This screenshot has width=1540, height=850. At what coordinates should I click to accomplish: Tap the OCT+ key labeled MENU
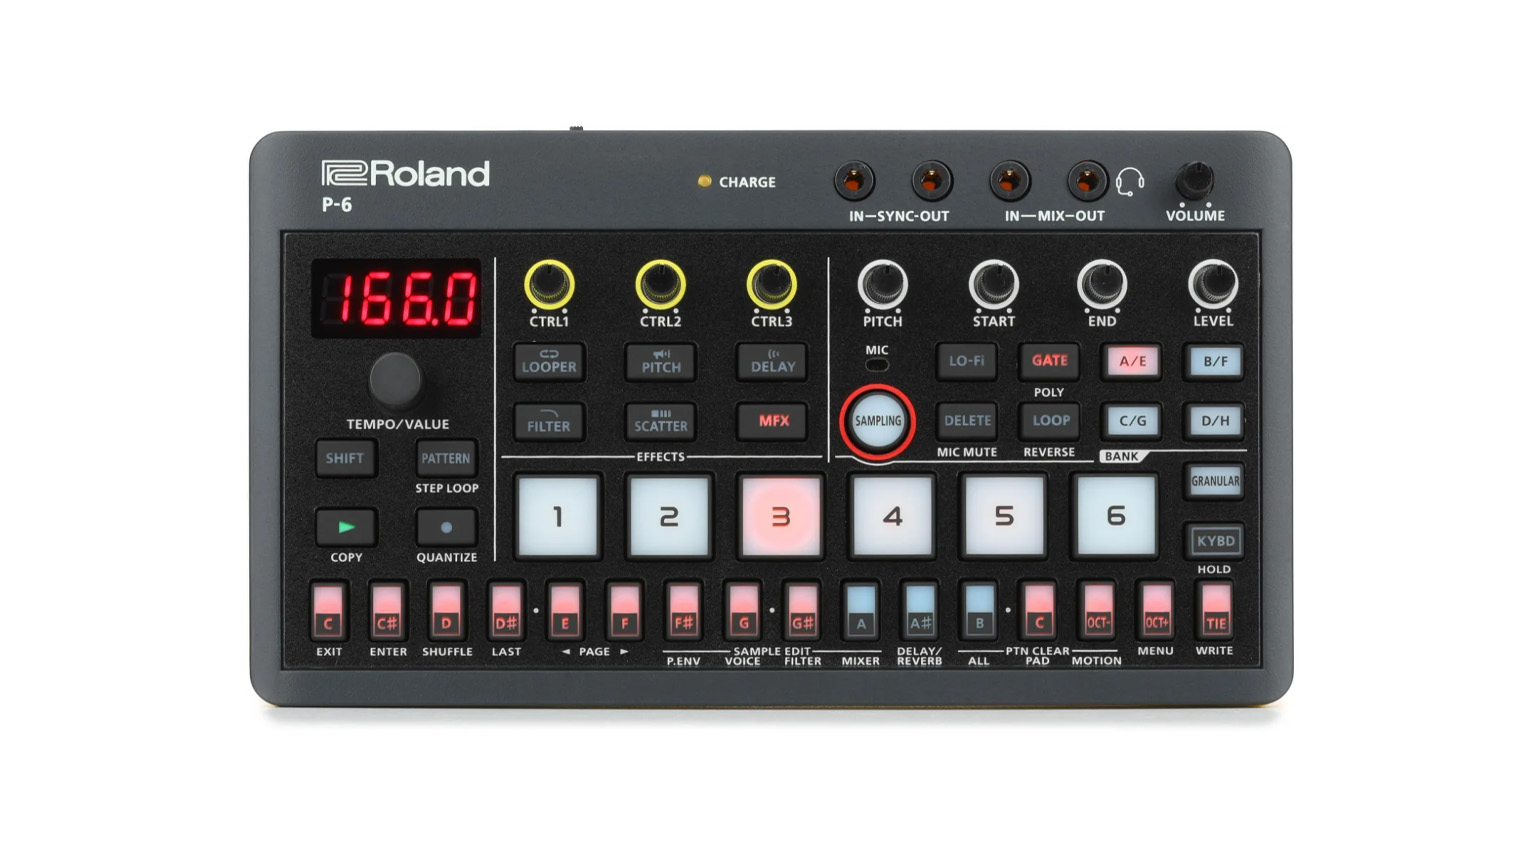click(x=1156, y=610)
